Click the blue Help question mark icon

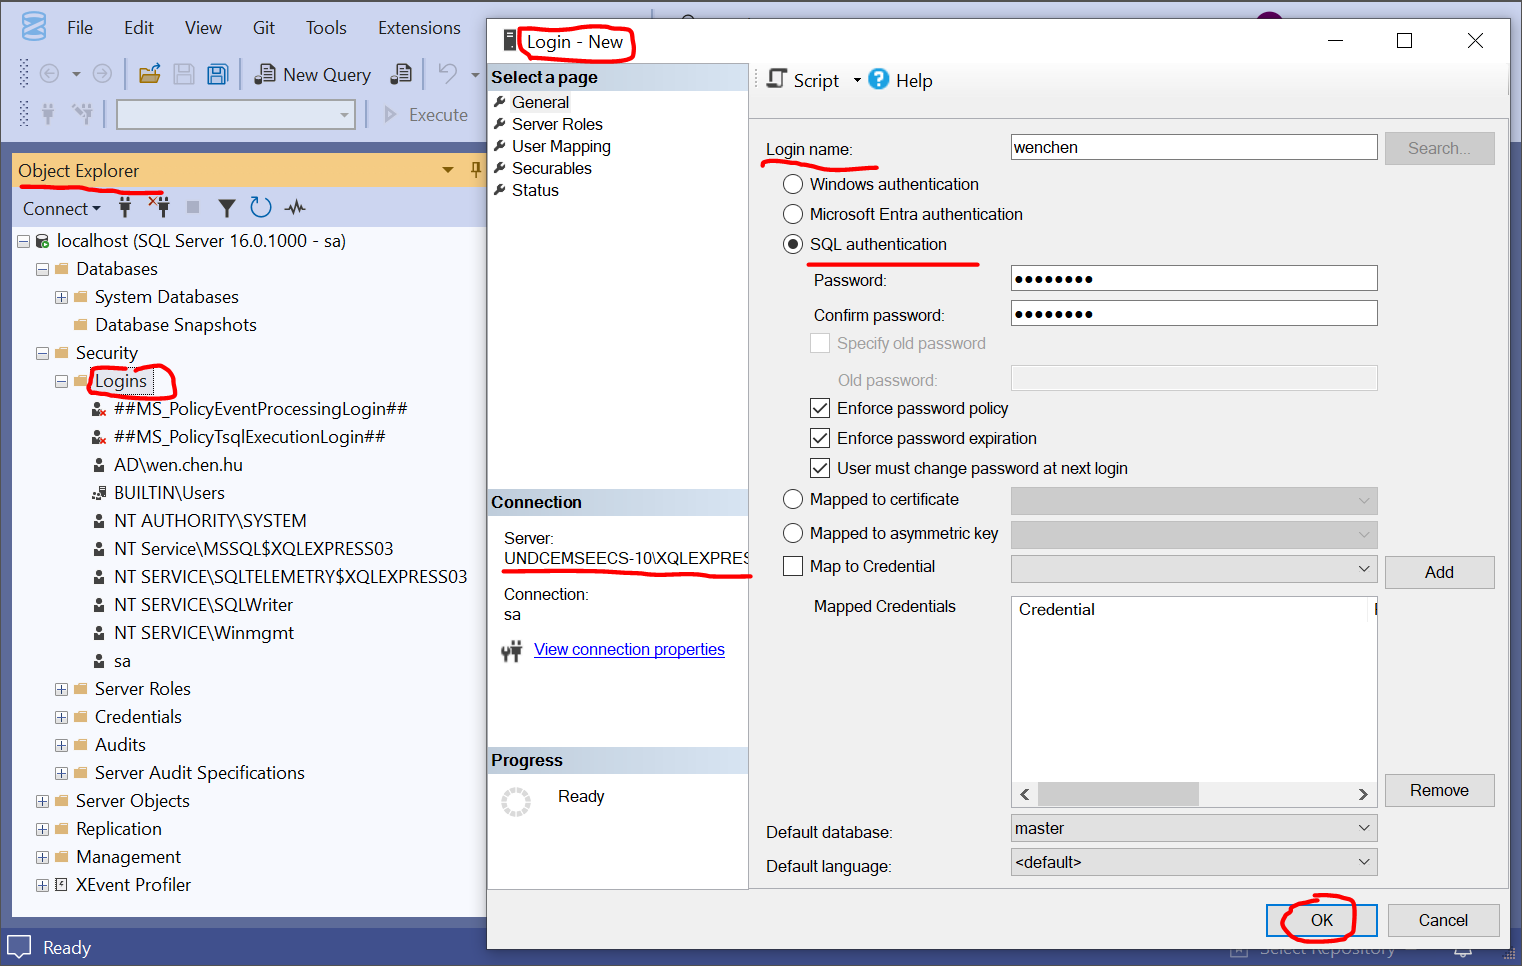879,80
